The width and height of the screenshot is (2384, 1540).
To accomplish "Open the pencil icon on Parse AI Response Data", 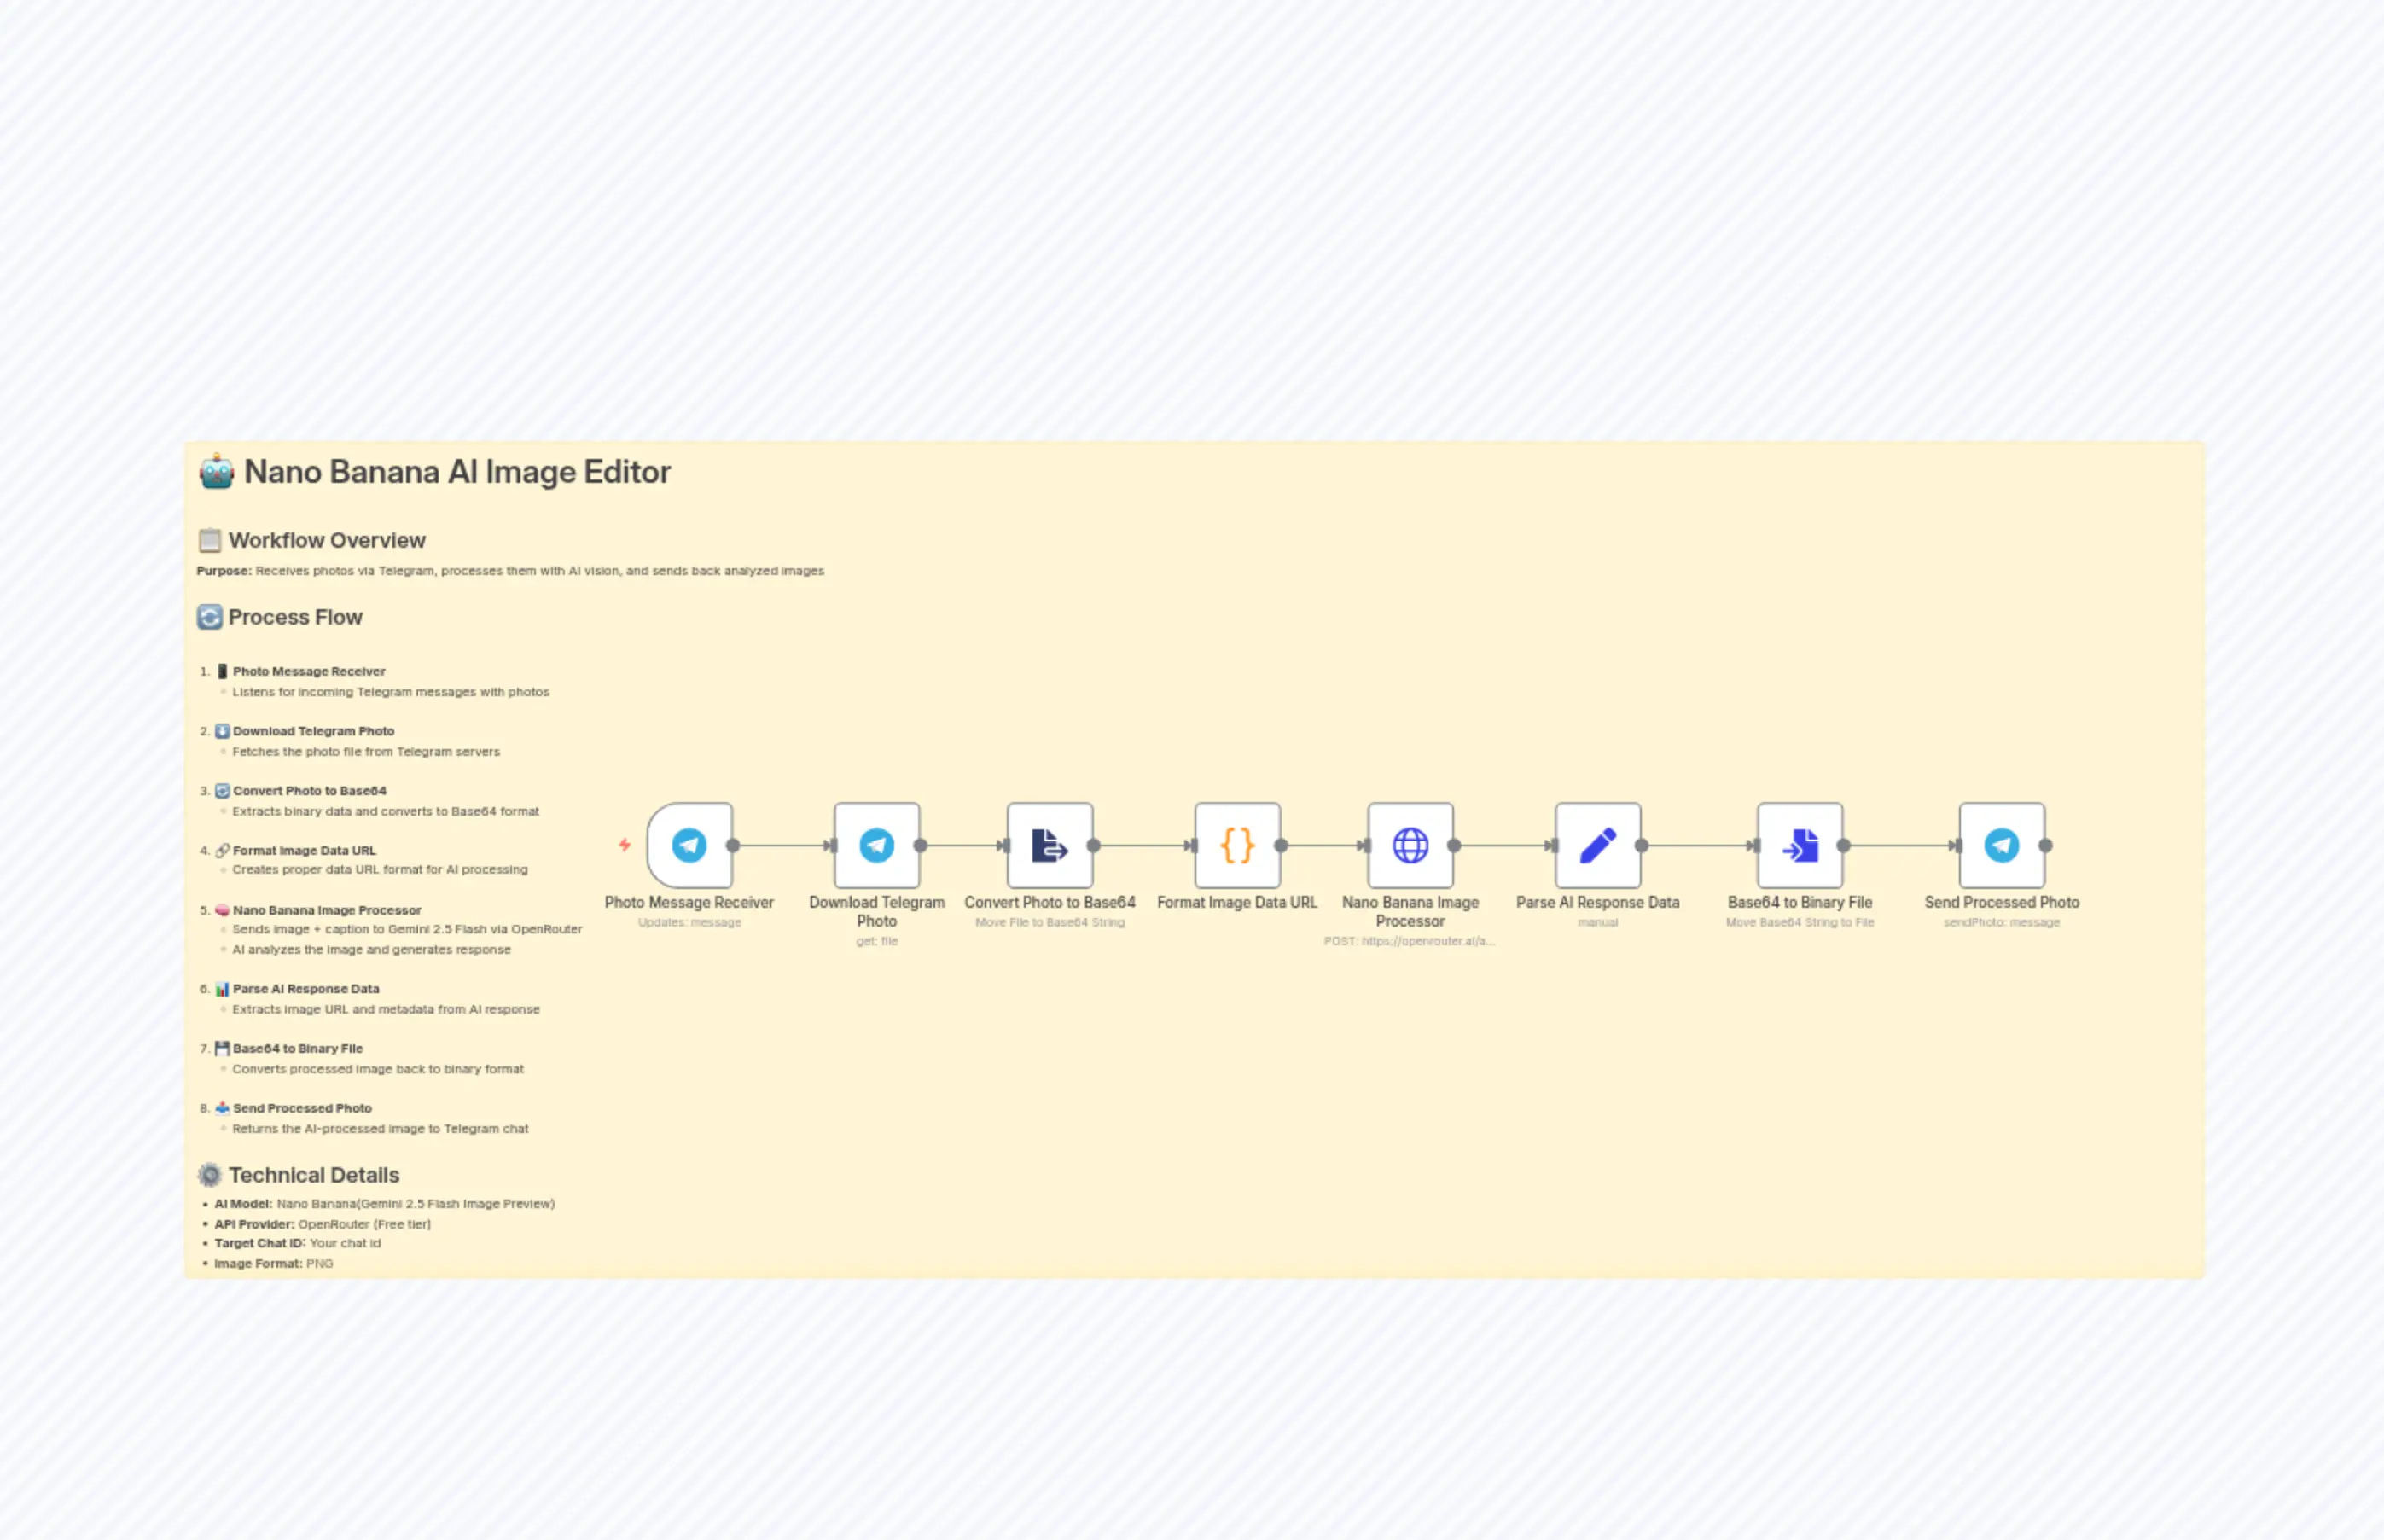I will click(1598, 845).
